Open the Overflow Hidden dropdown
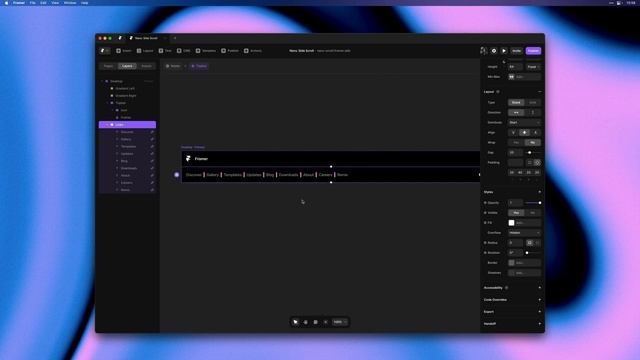640x360 pixels. [x=524, y=233]
